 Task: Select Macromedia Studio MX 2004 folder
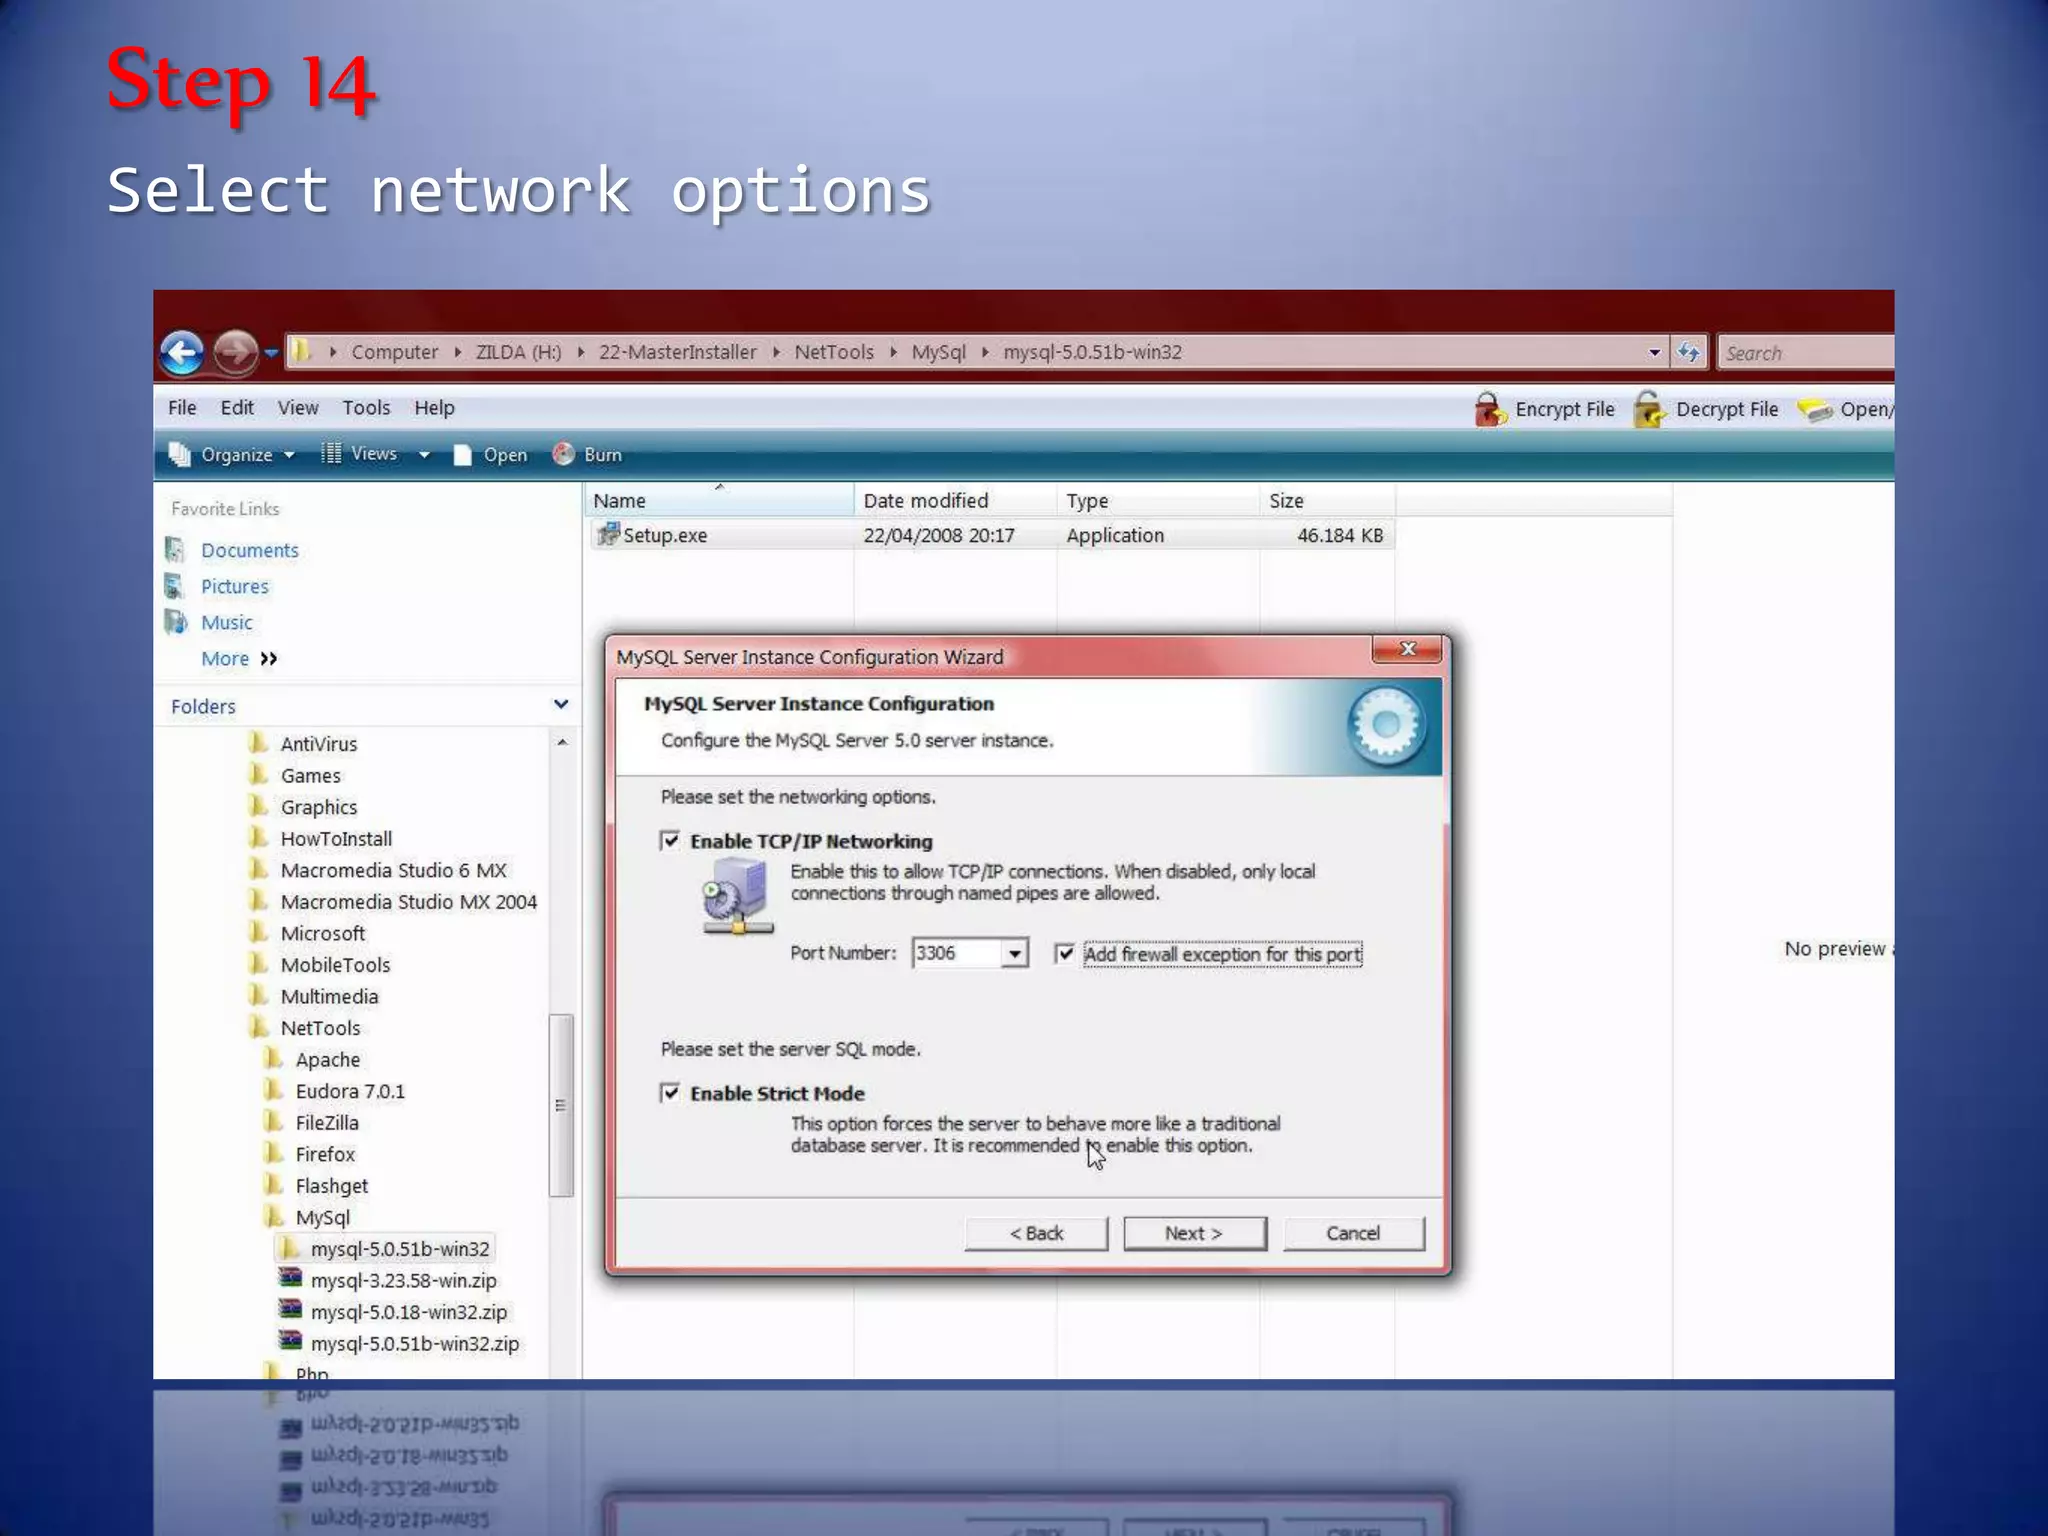(408, 902)
